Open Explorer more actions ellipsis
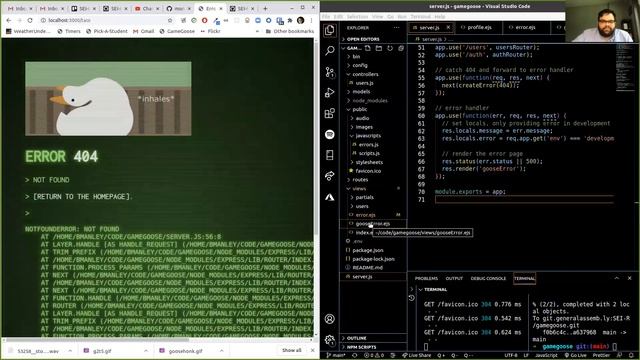Screen dimensions: 640x360 [396, 28]
